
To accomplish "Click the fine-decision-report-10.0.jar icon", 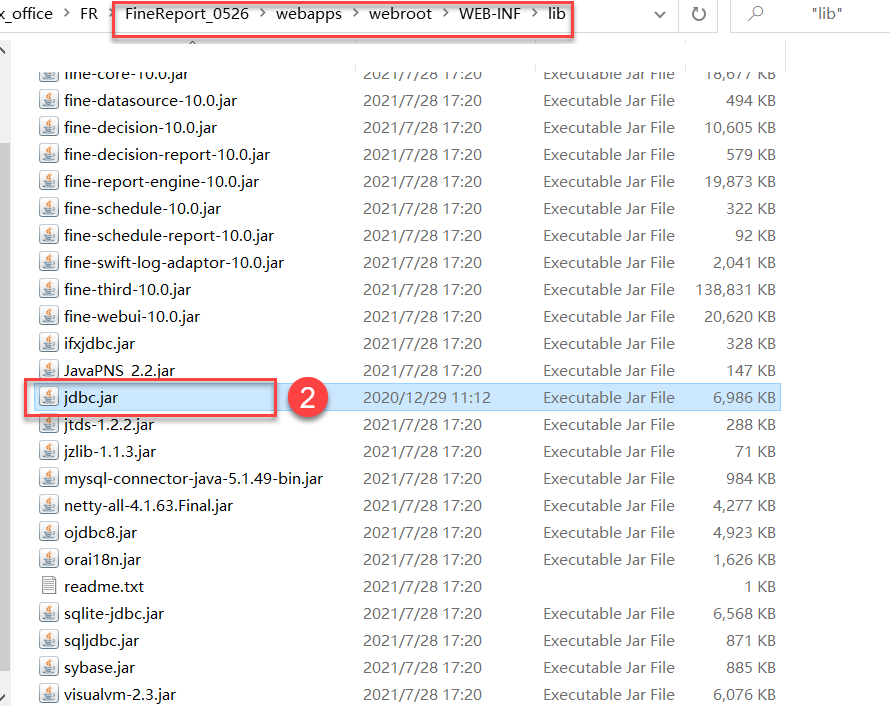I will (x=49, y=154).
